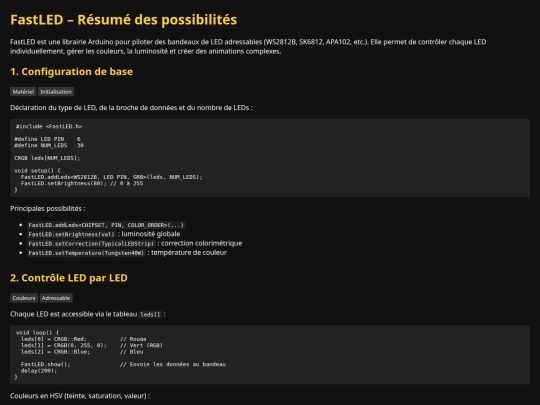Click the 'Déclaration du type de LED' sentence
The height and width of the screenshot is (405, 540).
coord(131,108)
